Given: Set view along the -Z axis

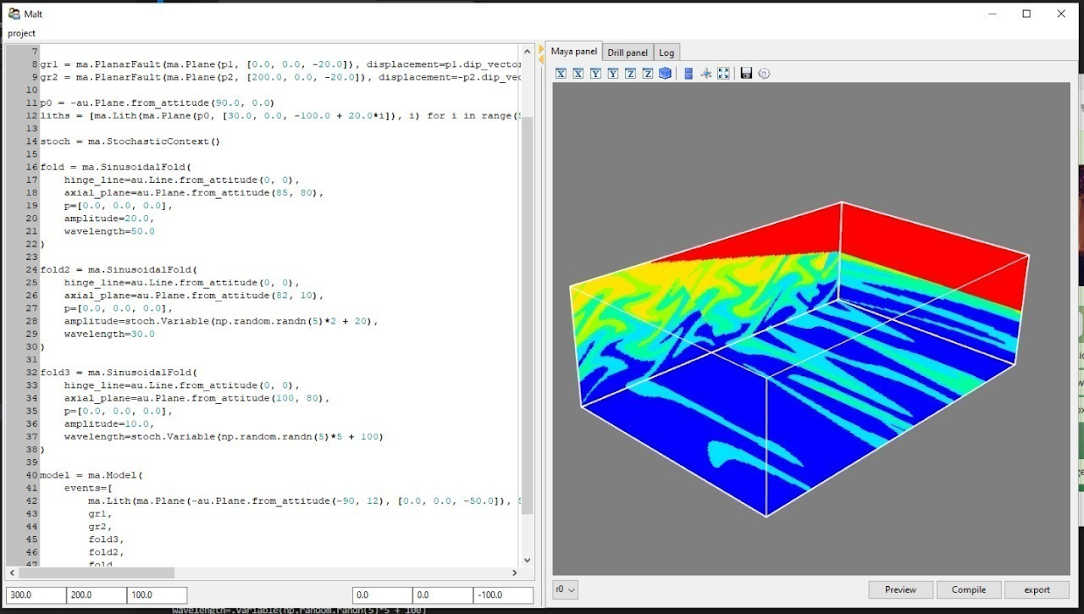Looking at the screenshot, I should pos(630,73).
